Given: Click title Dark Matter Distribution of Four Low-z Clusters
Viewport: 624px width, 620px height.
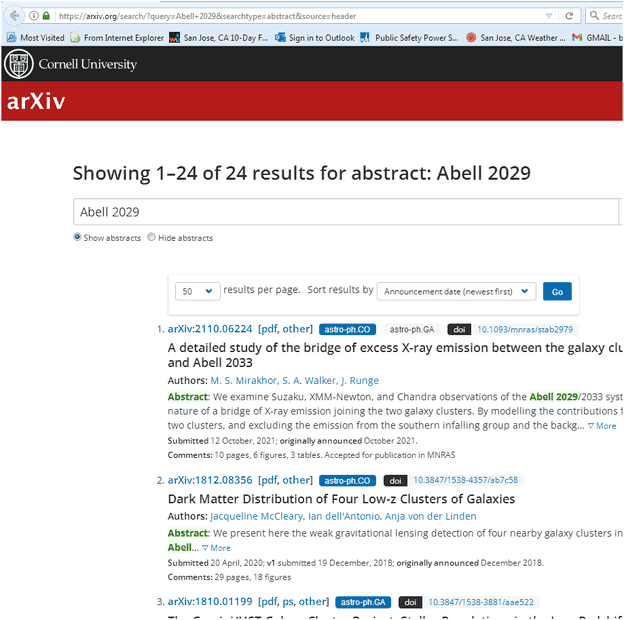Looking at the screenshot, I should click(x=341, y=499).
